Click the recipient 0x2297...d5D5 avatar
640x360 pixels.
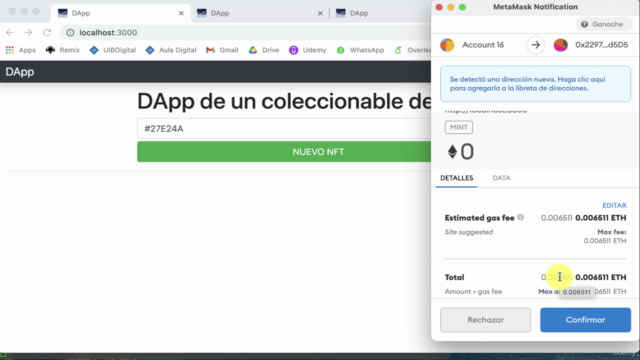[x=560, y=45]
